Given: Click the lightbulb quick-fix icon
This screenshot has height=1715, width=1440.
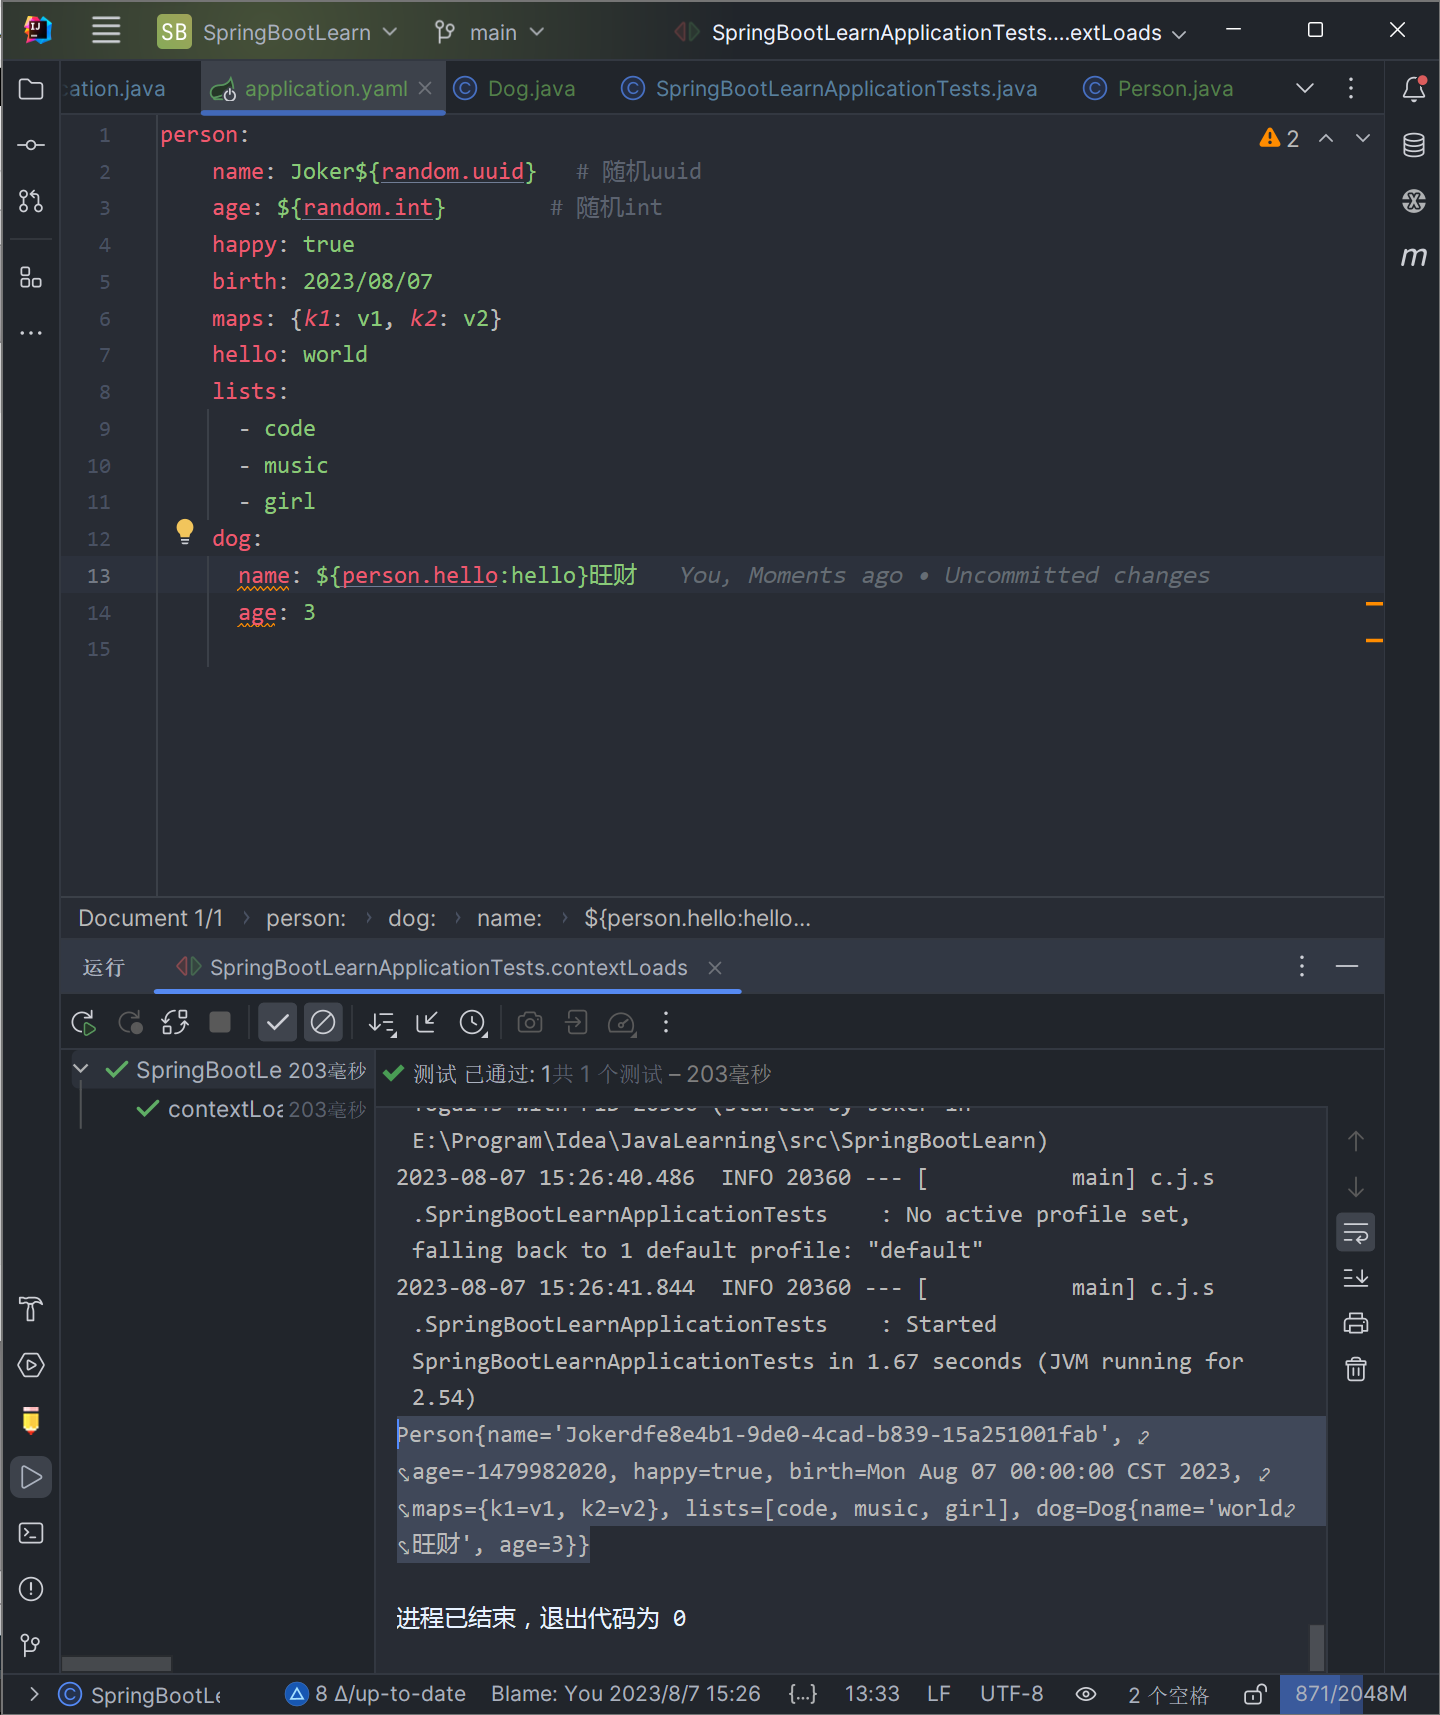Looking at the screenshot, I should coord(185,531).
